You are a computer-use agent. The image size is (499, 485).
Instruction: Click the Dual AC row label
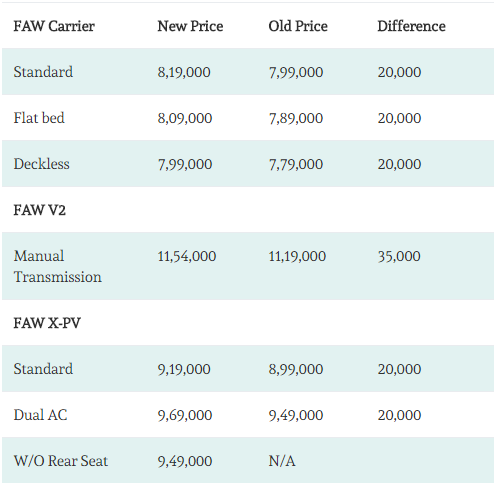tap(40, 415)
